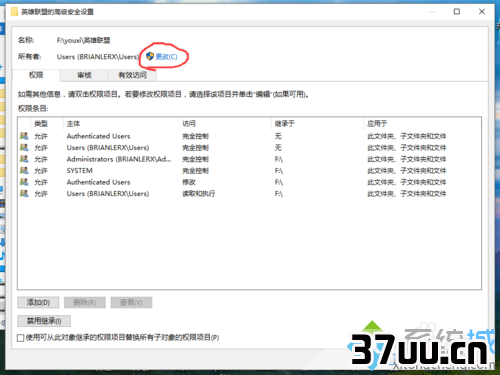The width and height of the screenshot is (500, 375).
Task: Close the advanced security settings window
Action: (x=482, y=12)
